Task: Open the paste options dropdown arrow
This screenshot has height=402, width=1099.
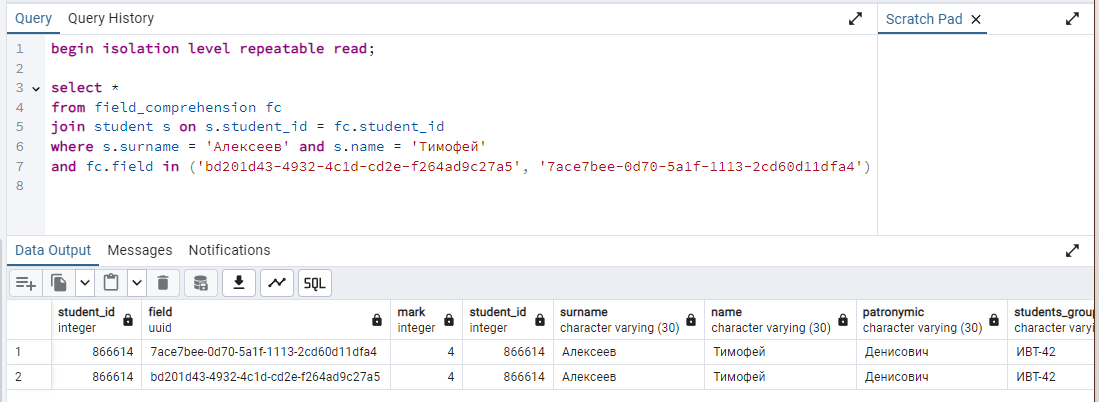Action: tap(137, 283)
